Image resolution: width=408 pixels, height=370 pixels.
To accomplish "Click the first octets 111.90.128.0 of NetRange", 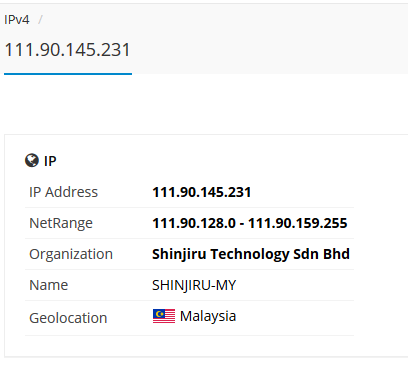I will tap(194, 223).
